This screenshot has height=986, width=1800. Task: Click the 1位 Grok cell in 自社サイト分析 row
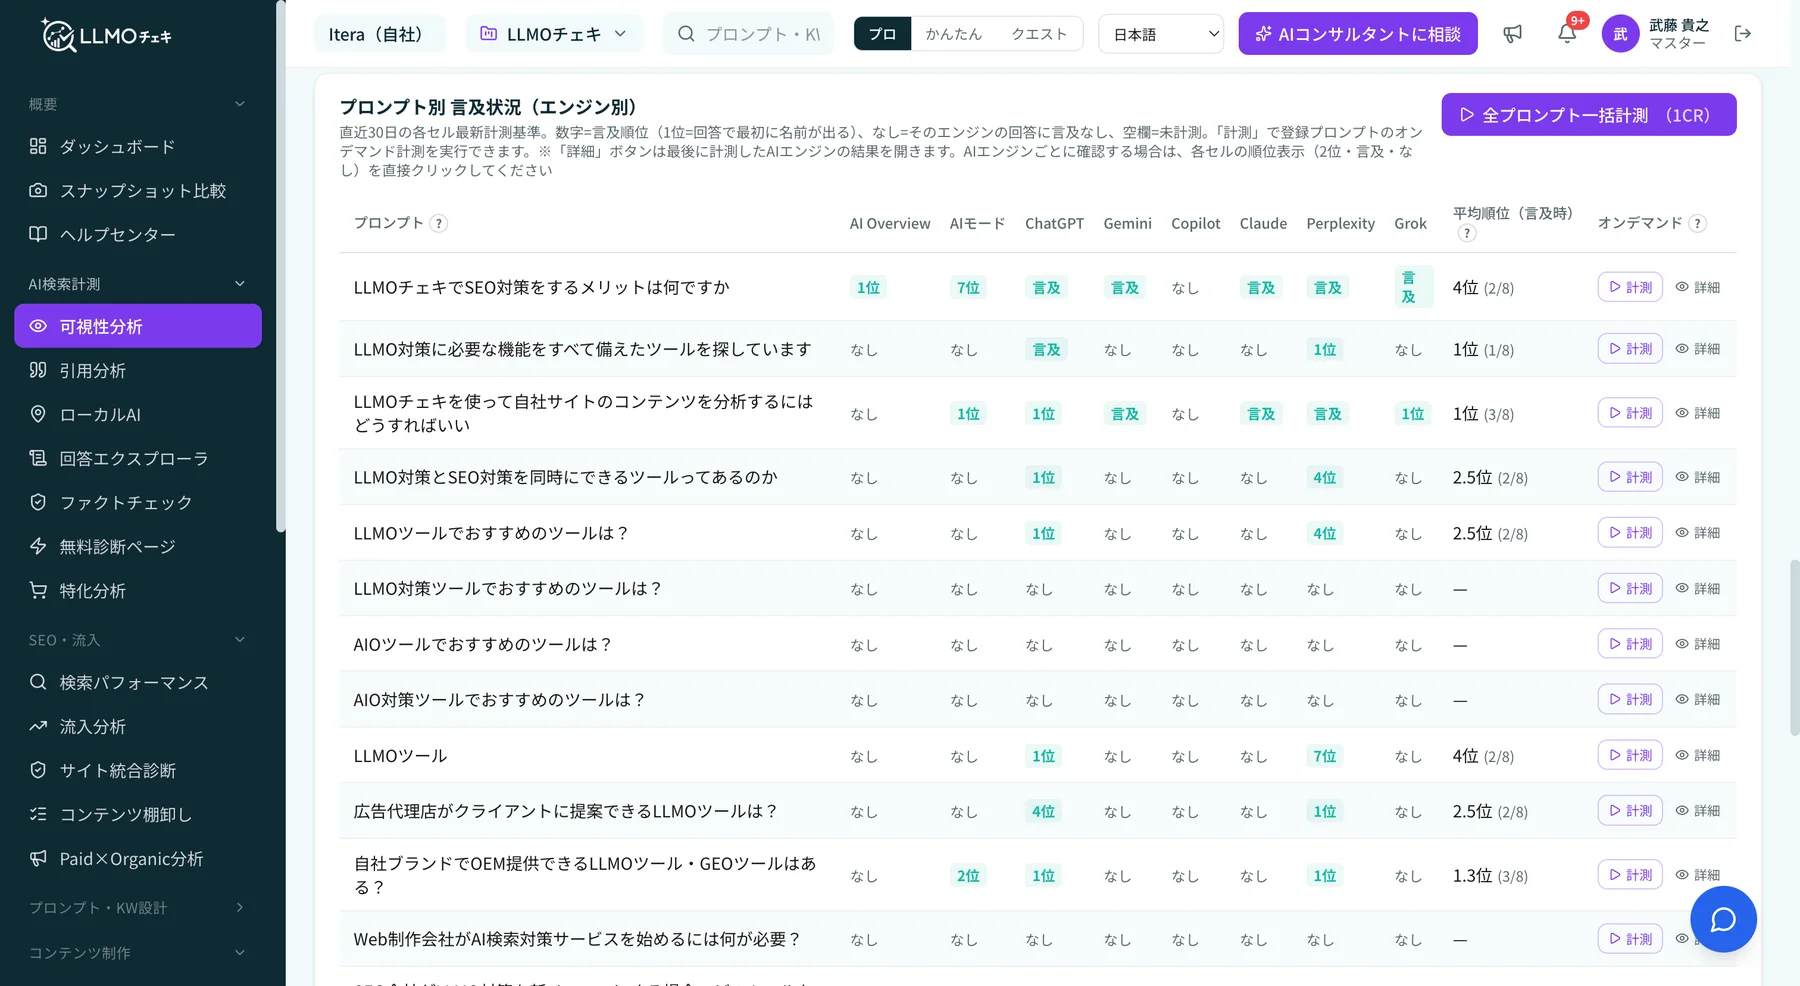(1412, 414)
